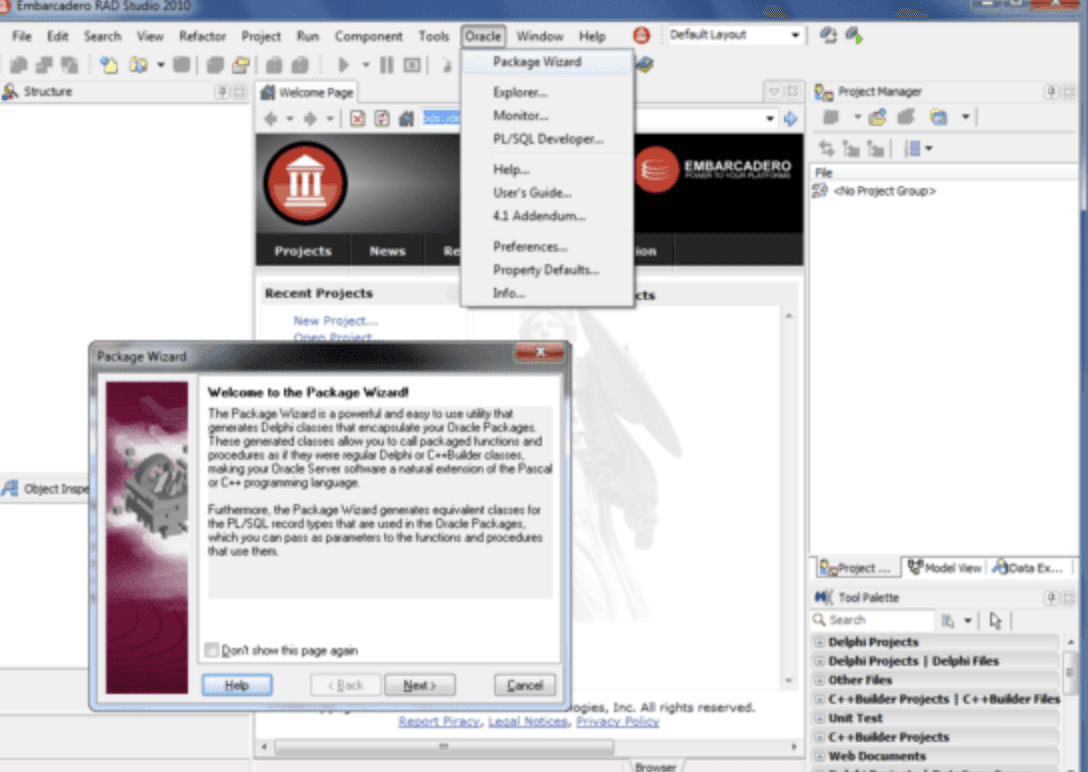1088x772 pixels.
Task: Click the pointer arrow icon in Tool Palette
Action: coord(996,620)
